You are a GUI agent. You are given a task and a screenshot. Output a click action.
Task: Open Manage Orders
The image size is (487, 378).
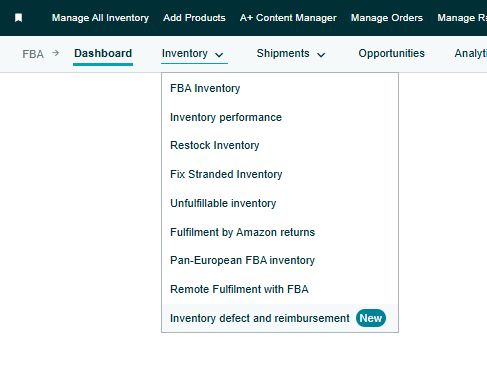[387, 18]
